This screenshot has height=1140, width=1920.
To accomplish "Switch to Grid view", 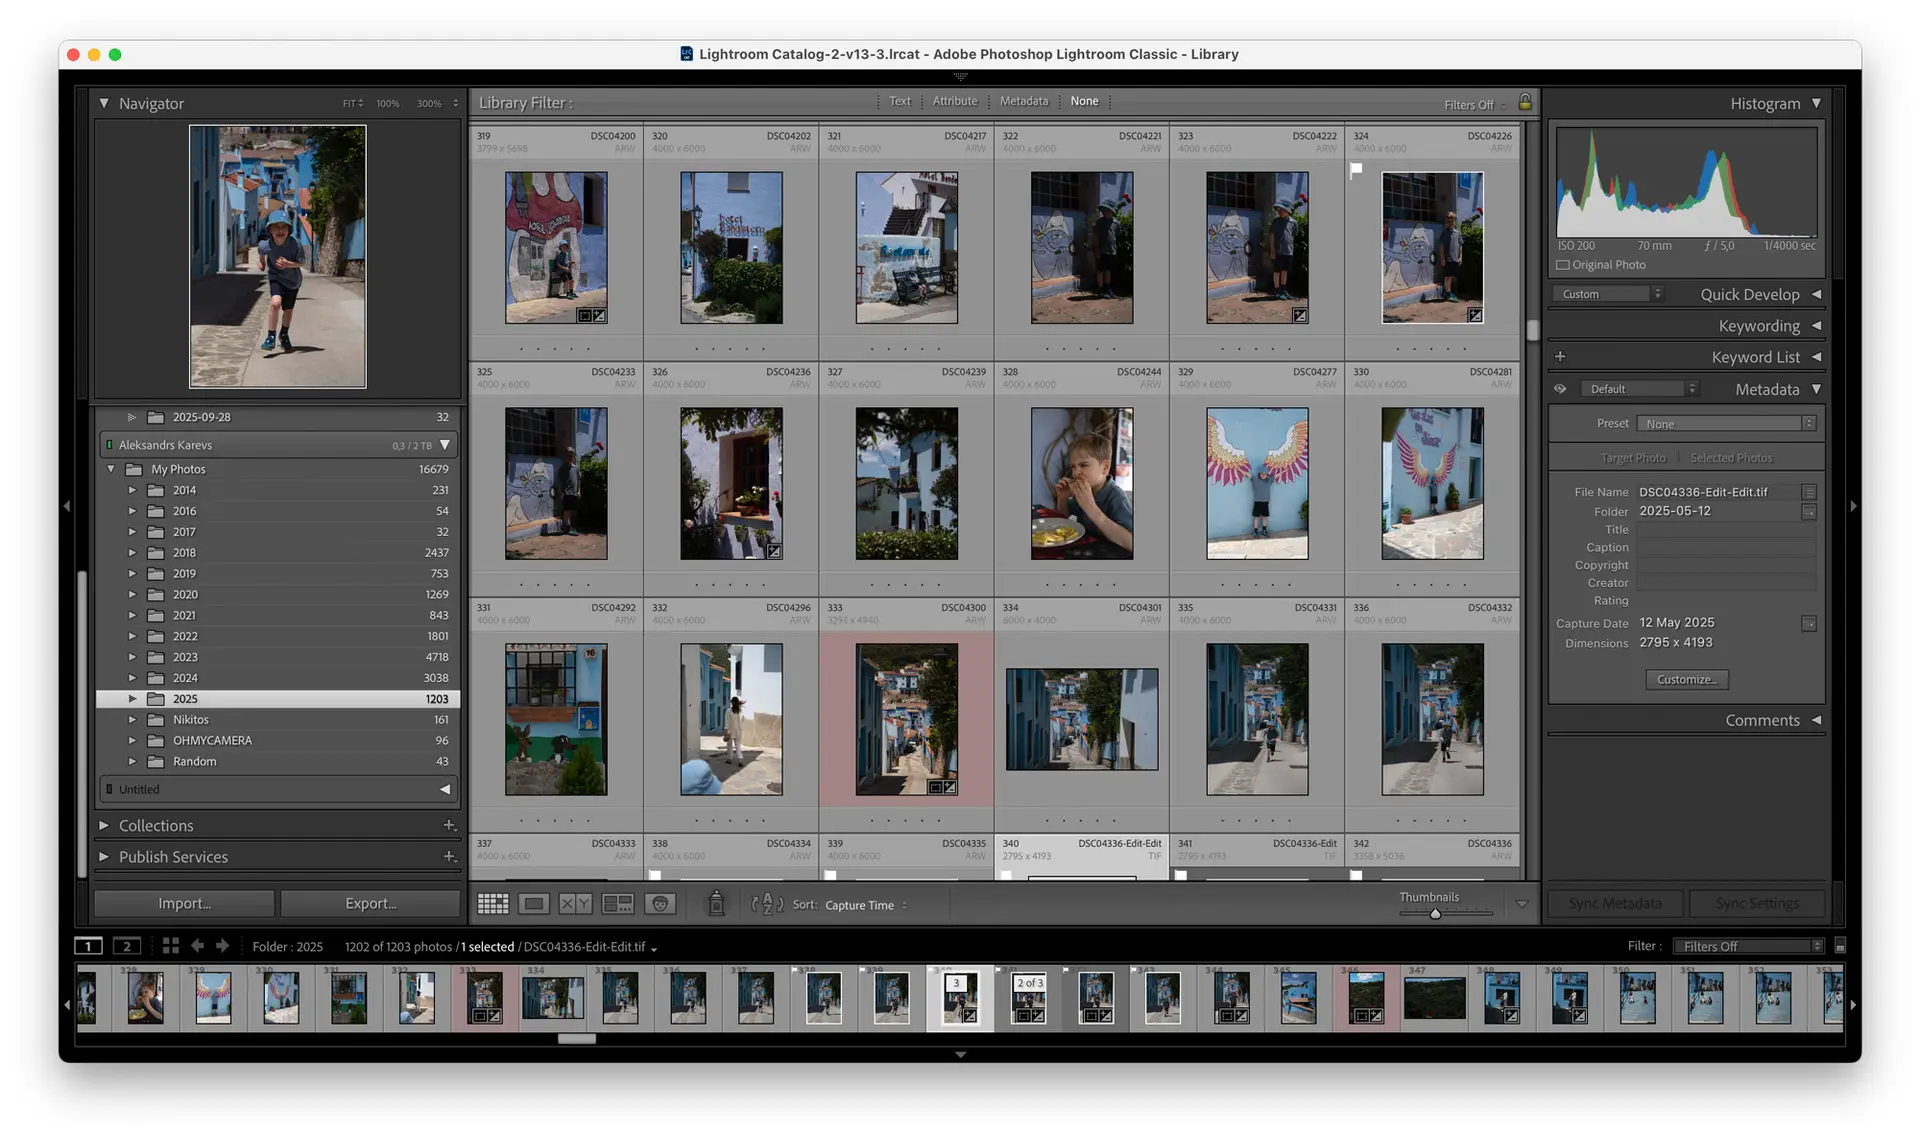I will (493, 904).
